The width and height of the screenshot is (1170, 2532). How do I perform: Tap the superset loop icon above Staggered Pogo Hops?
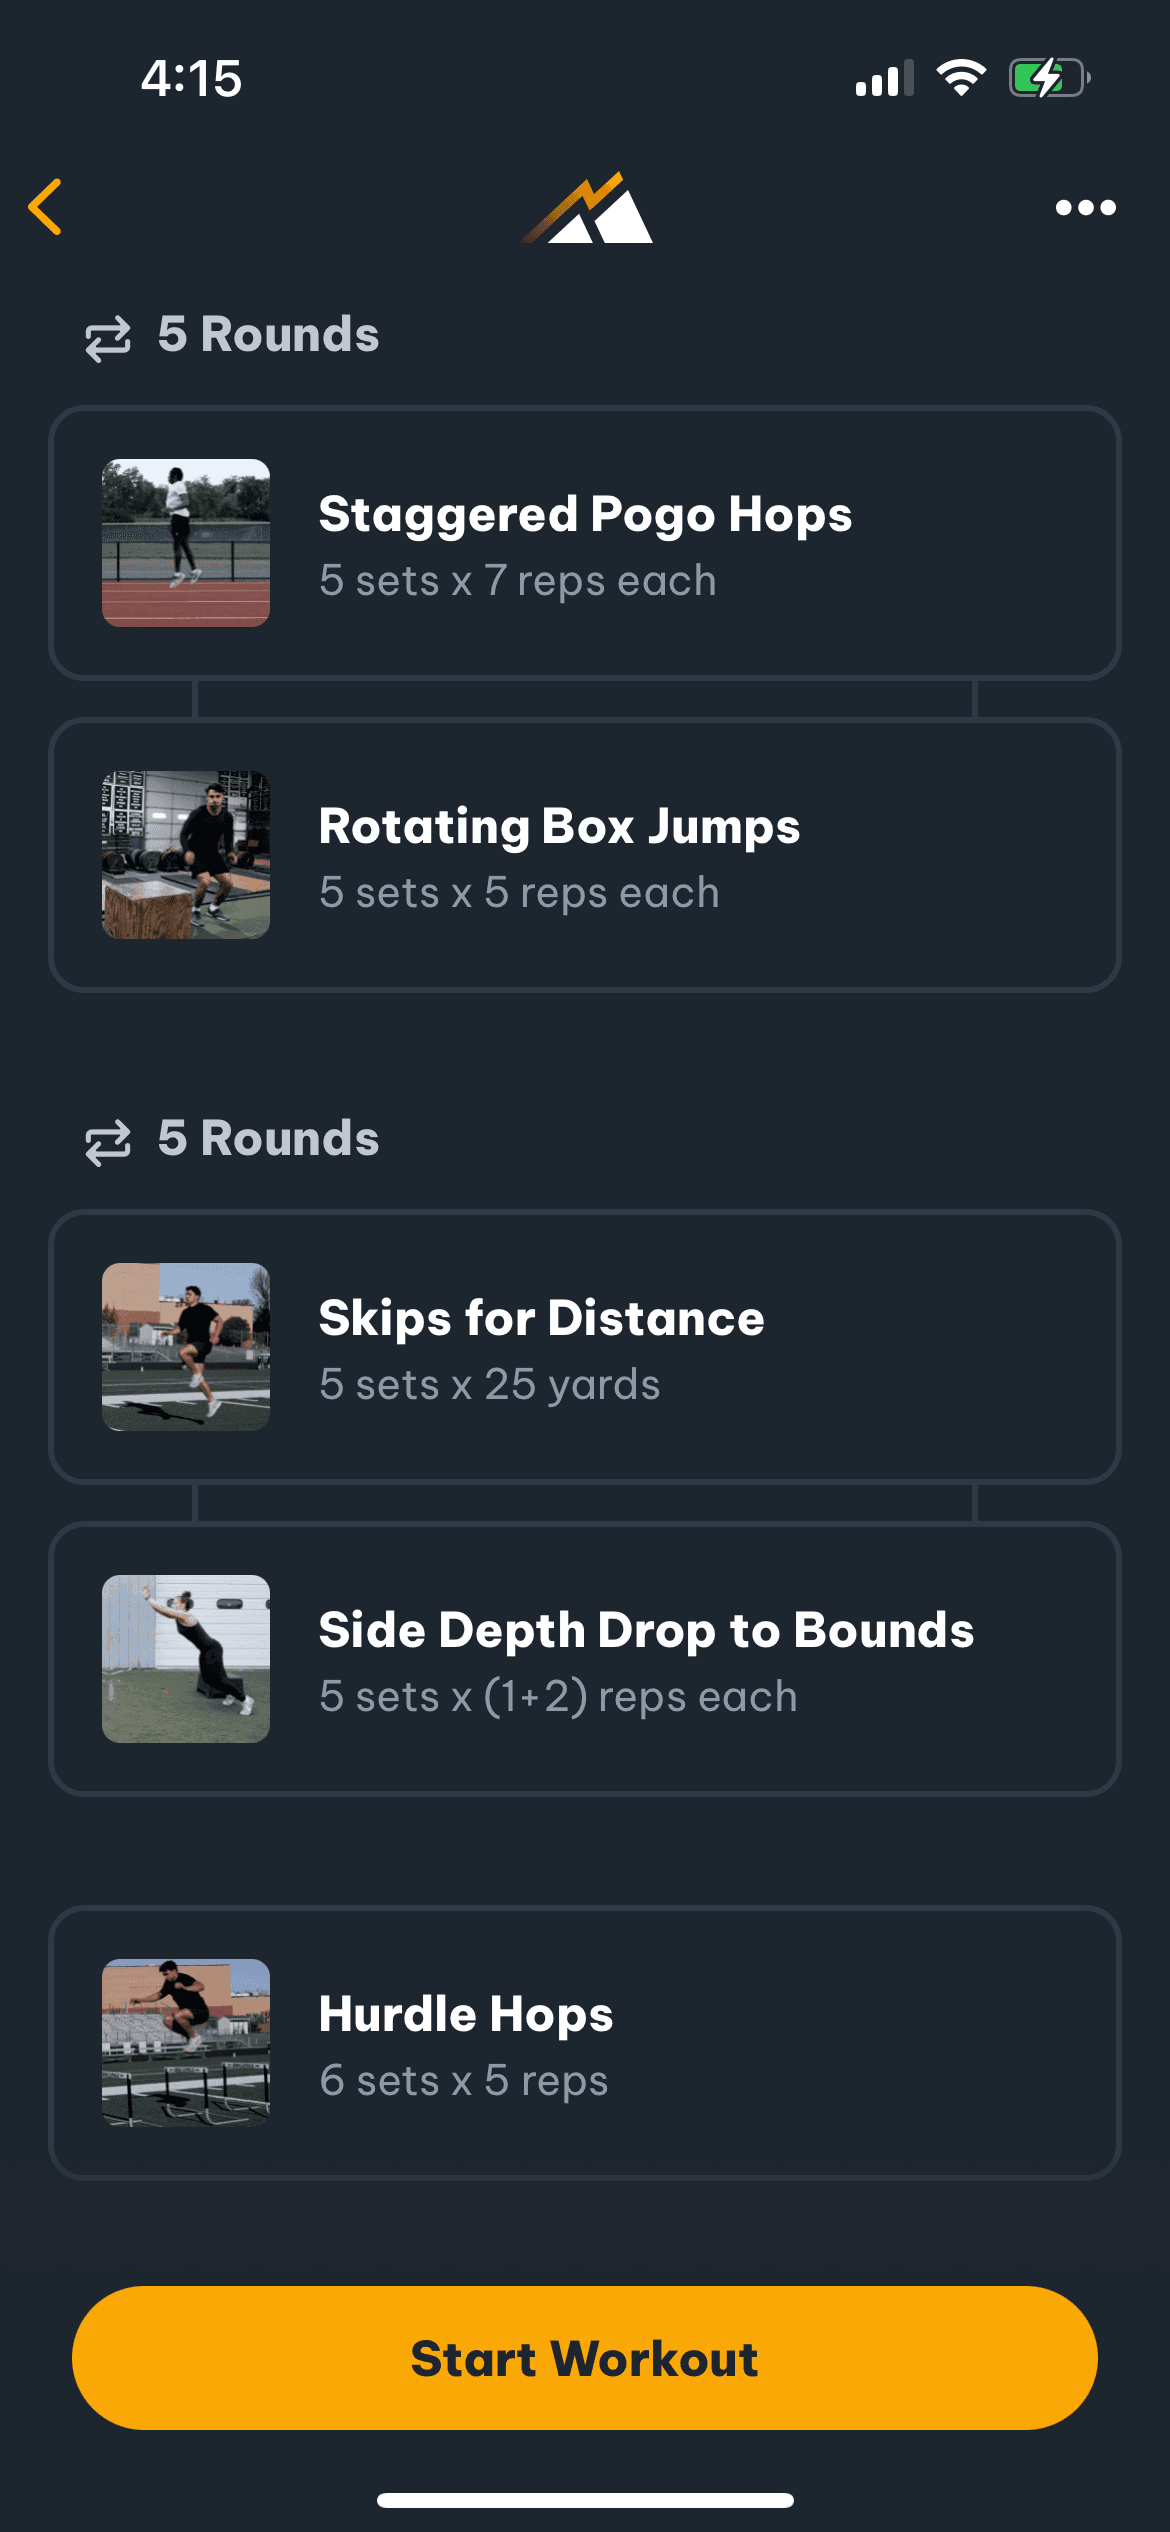pos(110,336)
